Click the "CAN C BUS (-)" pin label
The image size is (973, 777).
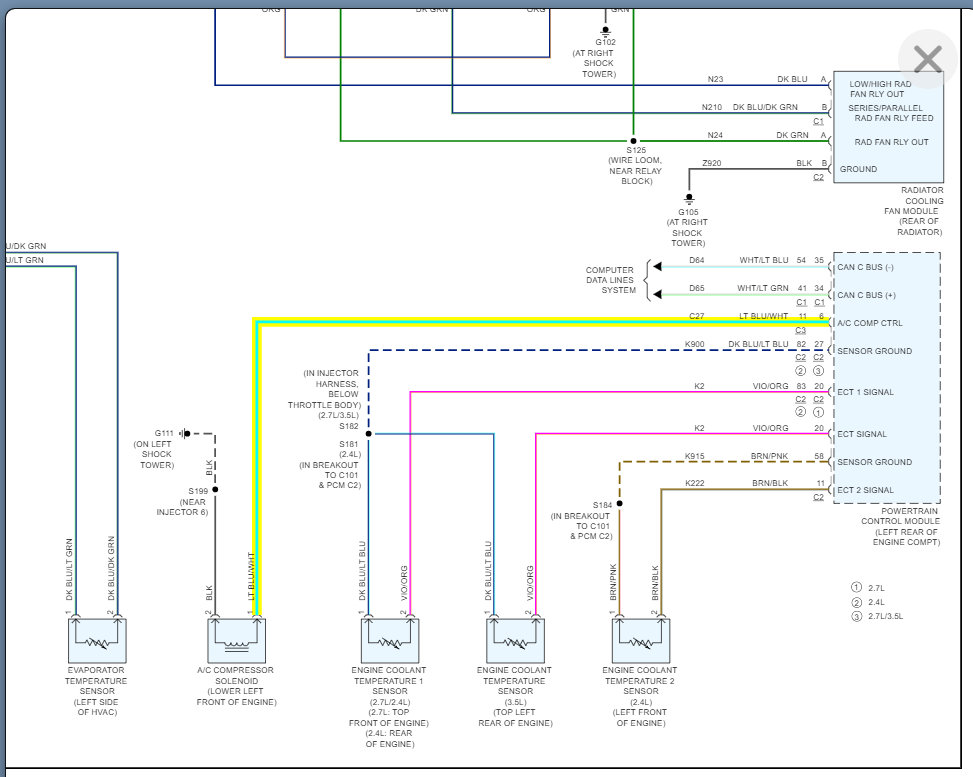tap(866, 267)
